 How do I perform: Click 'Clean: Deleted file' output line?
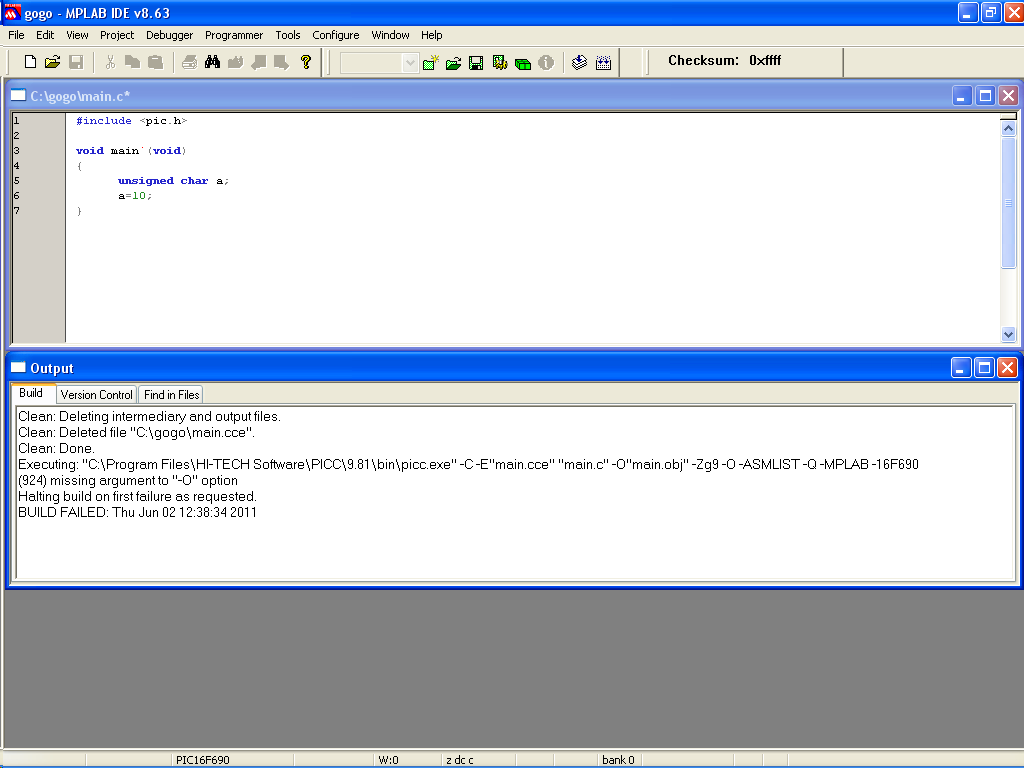pyautogui.click(x=136, y=432)
